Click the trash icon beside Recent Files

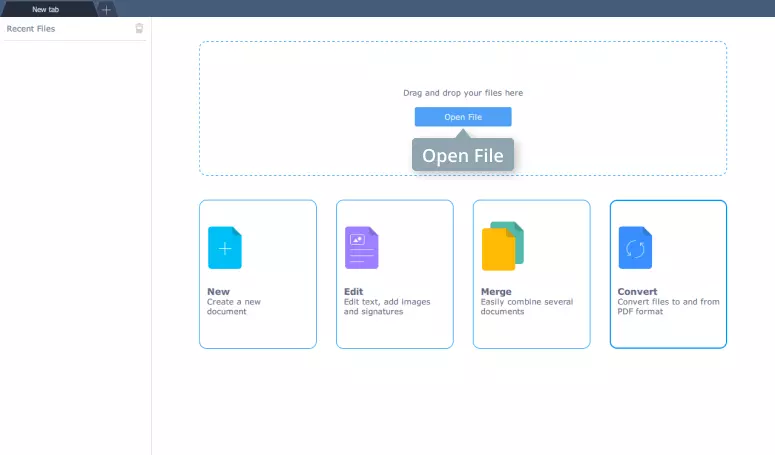click(139, 29)
